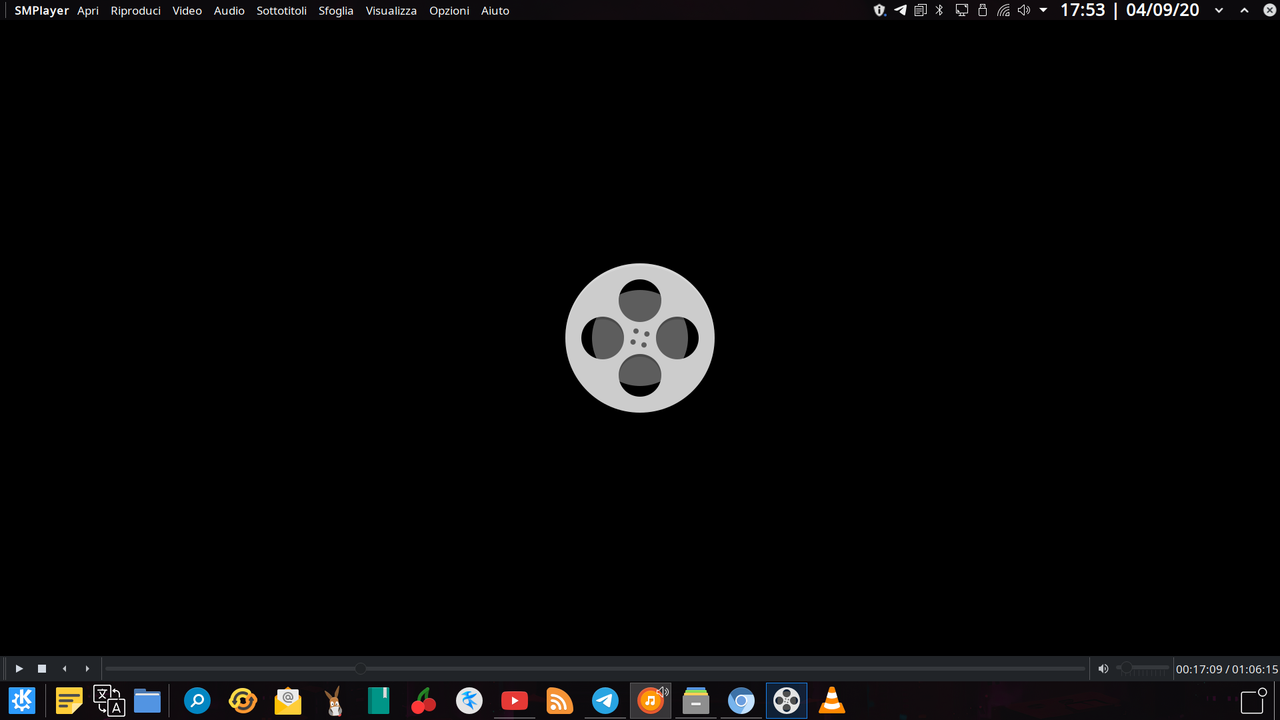Open the Video menu

click(x=187, y=10)
